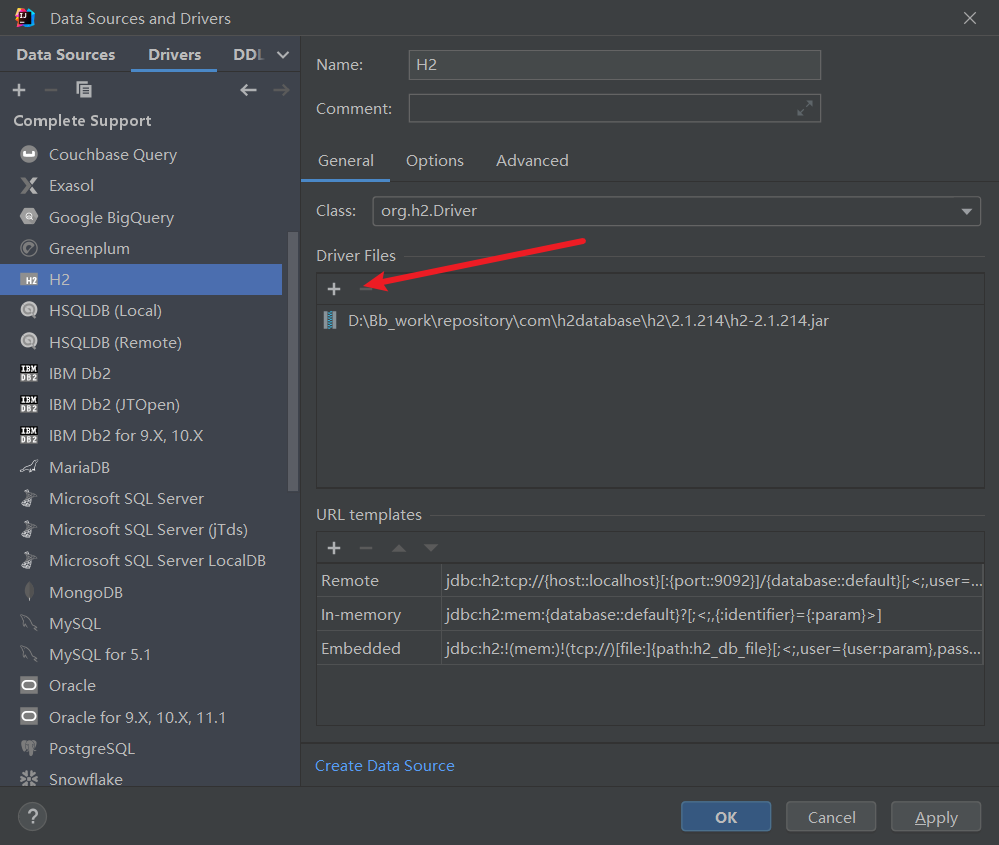Select HSQLDB (Local) in the driver list

tap(141, 310)
